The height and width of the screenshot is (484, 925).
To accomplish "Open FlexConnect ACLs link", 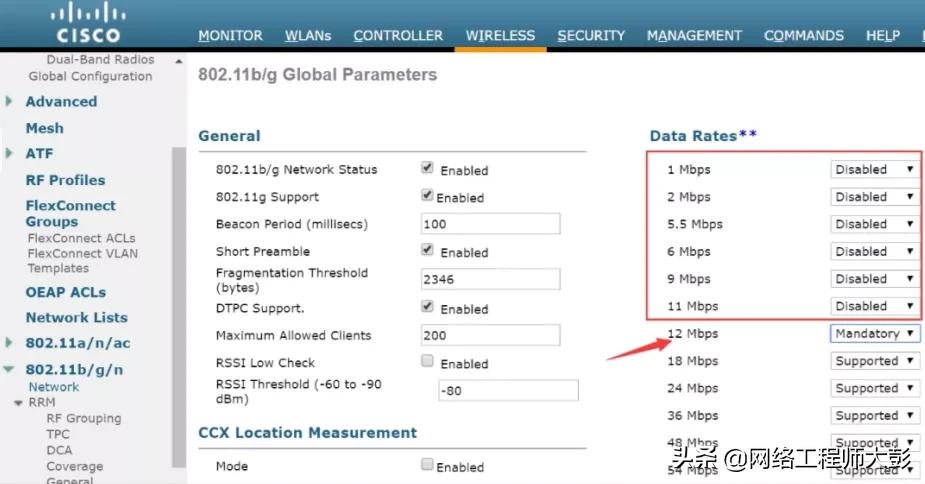I will pyautogui.click(x=81, y=238).
